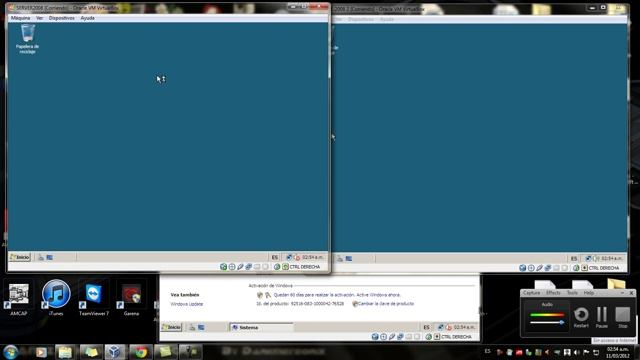Select Garena desktop shortcut
640x360 pixels.
(131, 299)
